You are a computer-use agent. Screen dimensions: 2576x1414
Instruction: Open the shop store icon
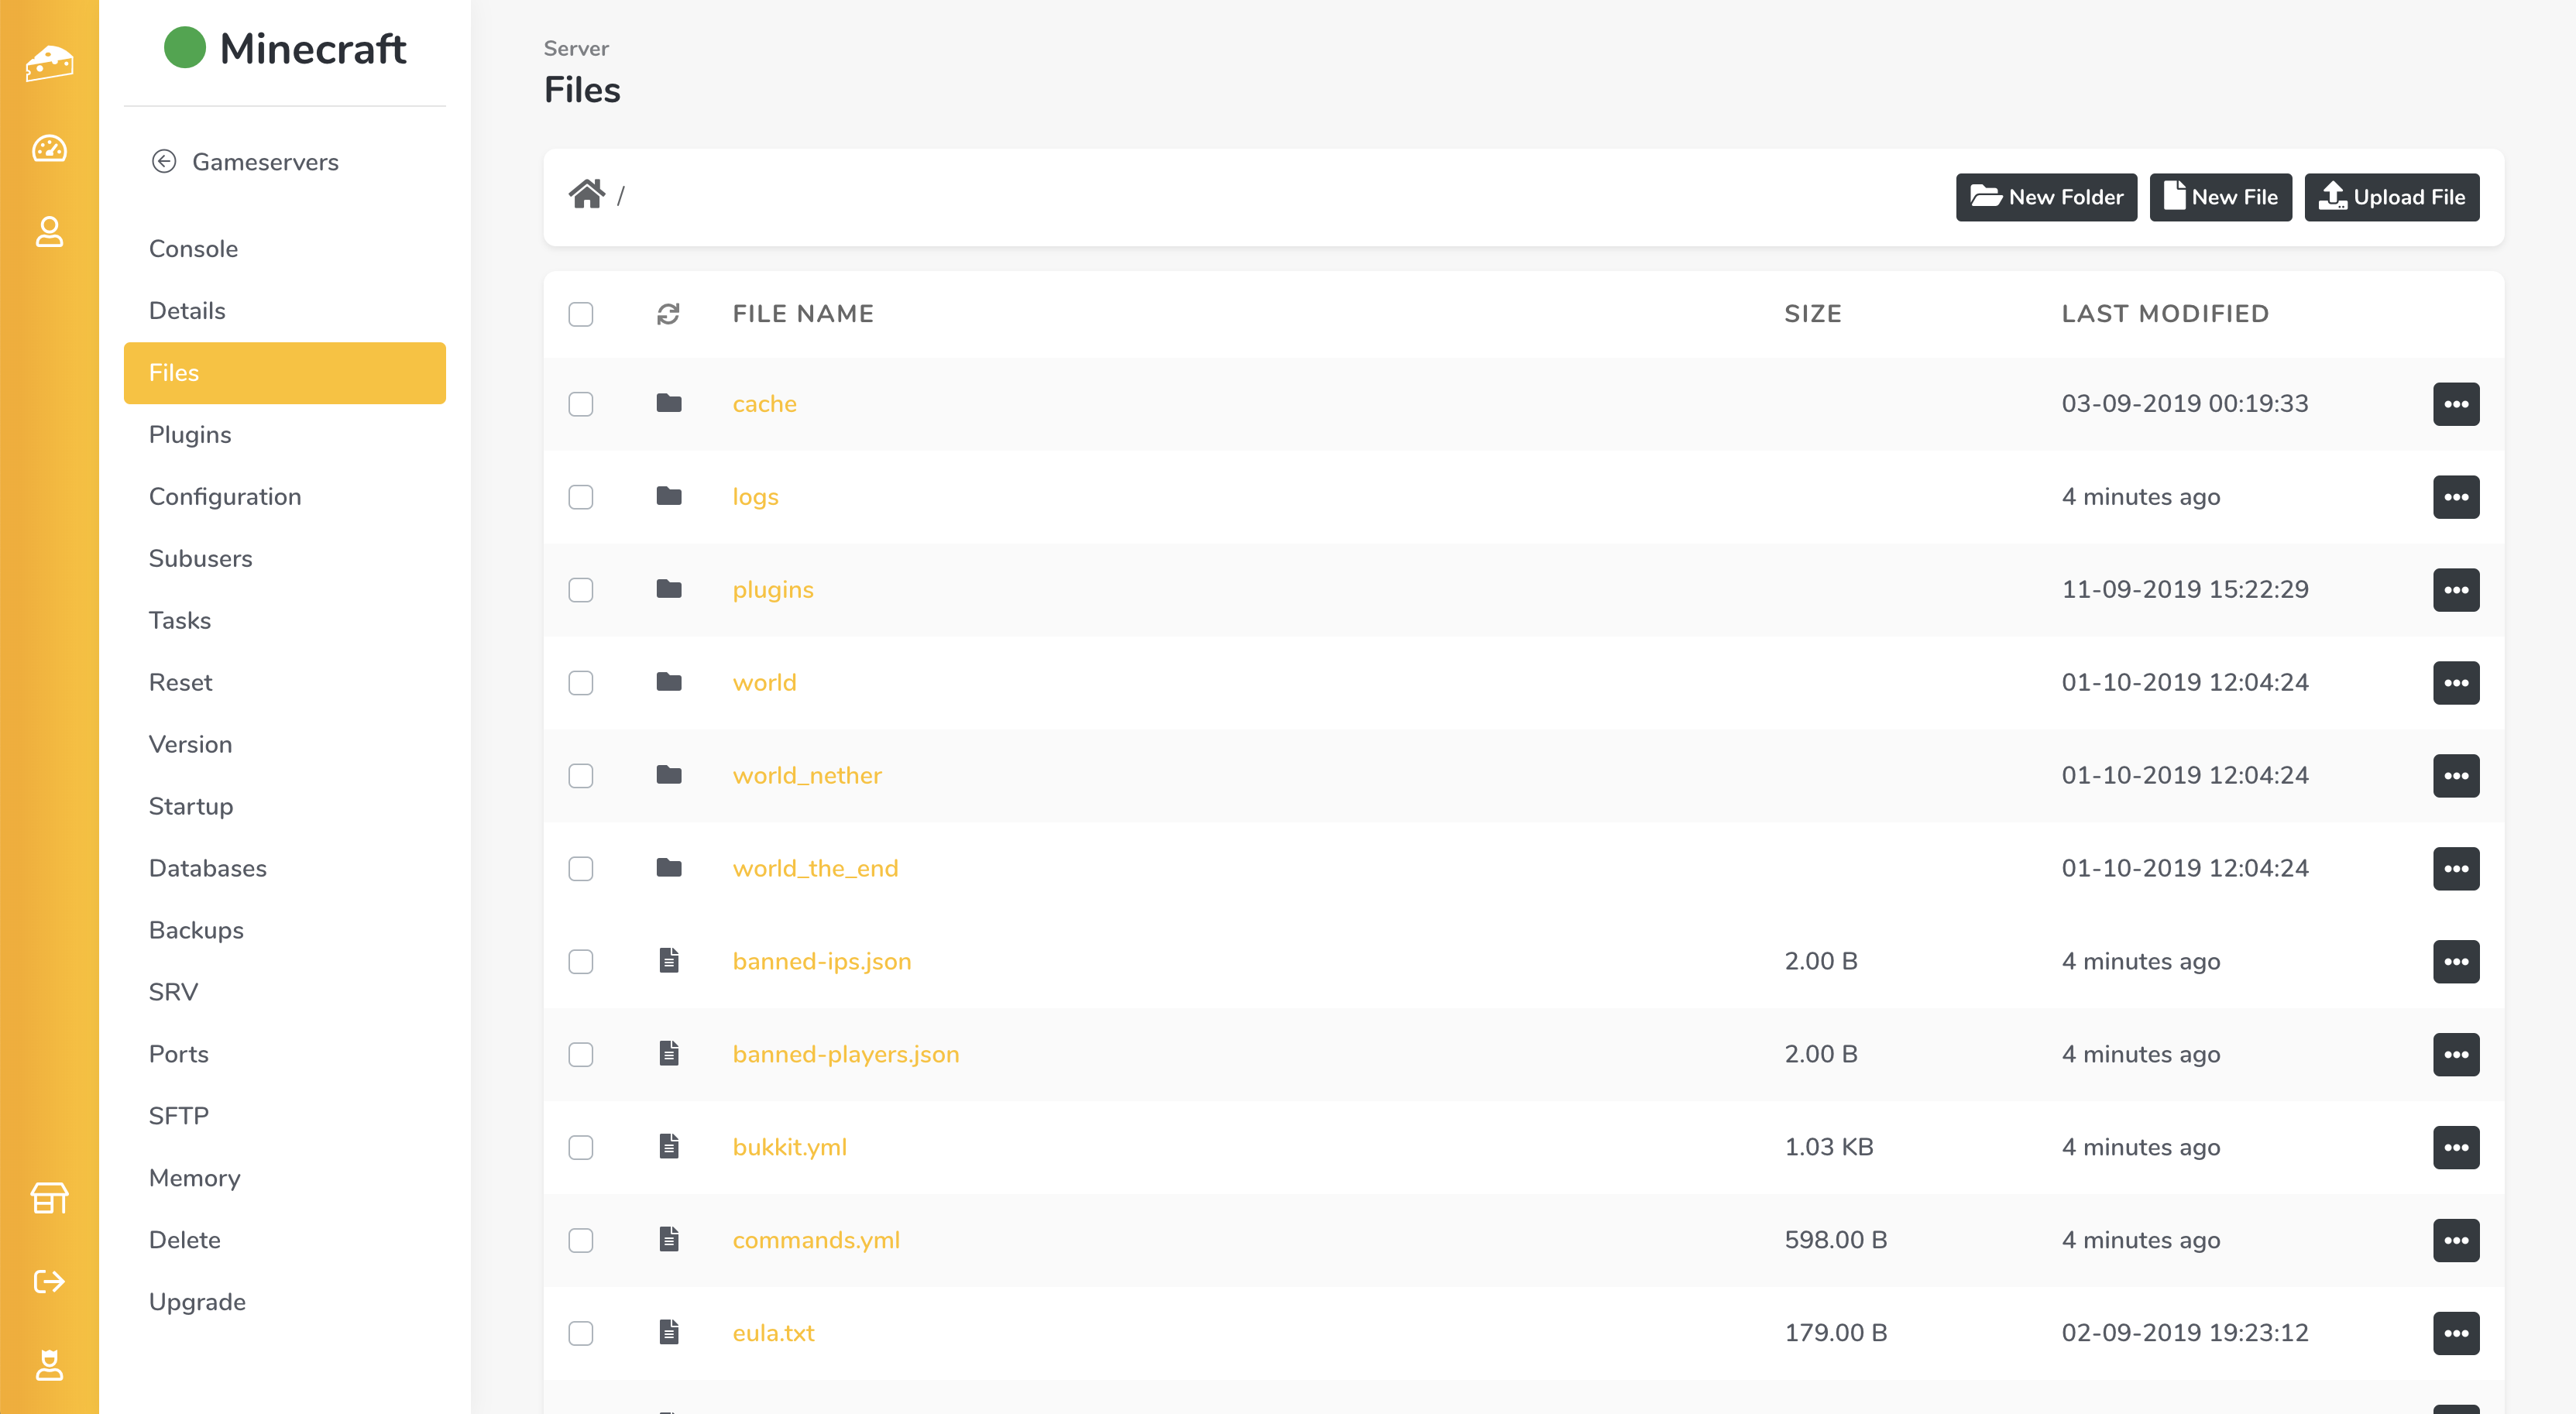coord(49,1197)
